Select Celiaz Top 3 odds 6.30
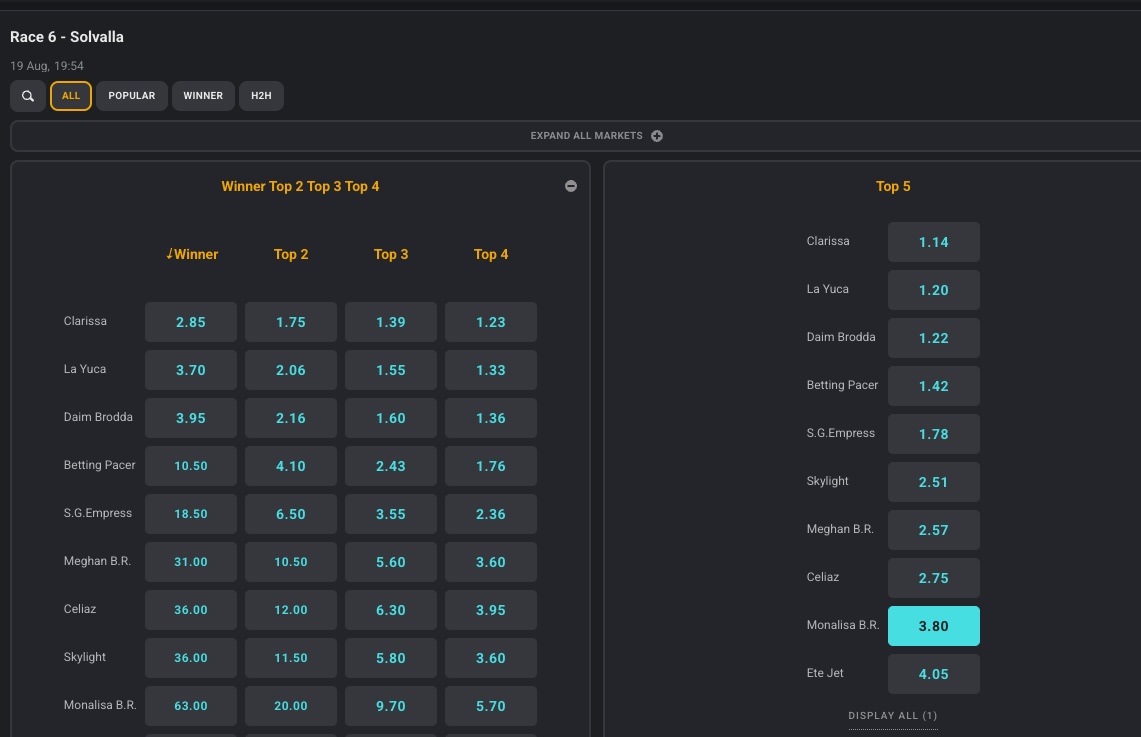 (391, 610)
